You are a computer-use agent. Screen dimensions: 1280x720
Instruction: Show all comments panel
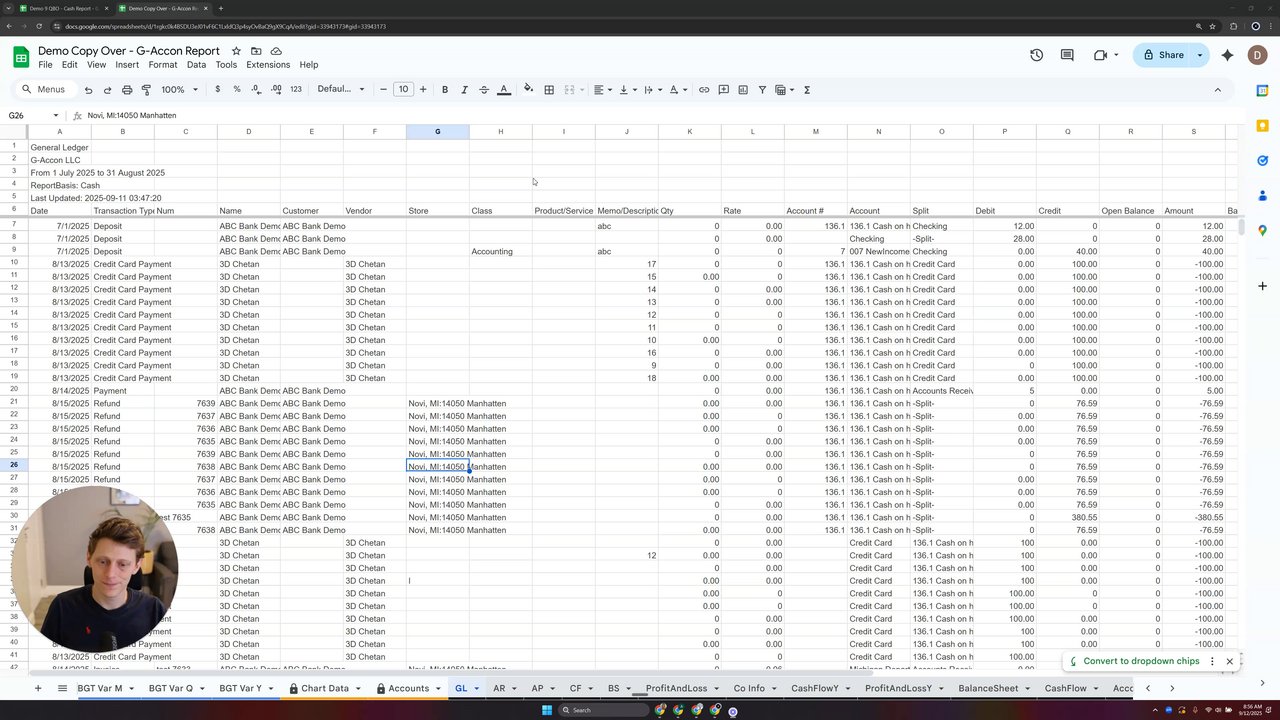[1067, 55]
